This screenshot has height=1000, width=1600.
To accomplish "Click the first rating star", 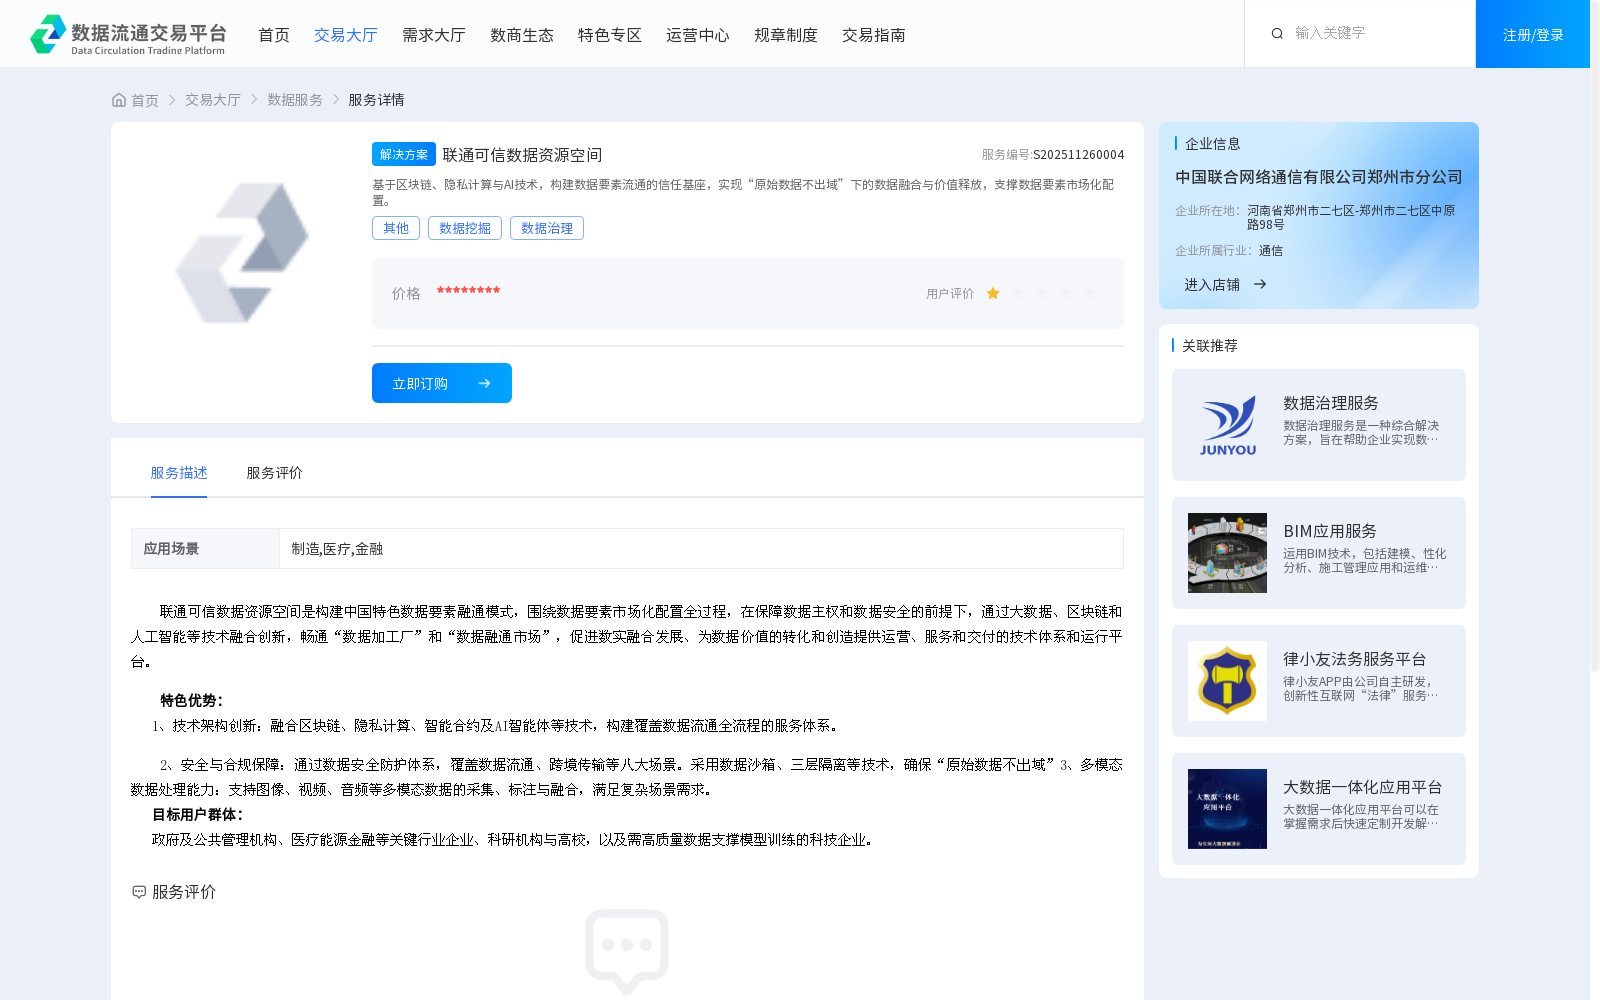I will coord(993,293).
